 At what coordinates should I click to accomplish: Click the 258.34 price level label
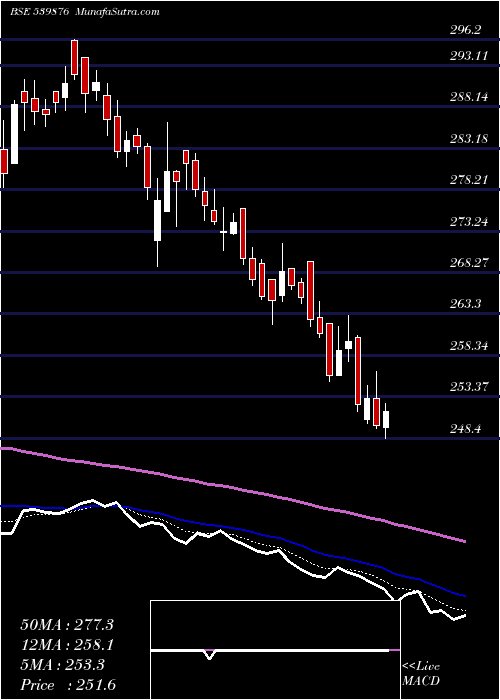coord(470,346)
